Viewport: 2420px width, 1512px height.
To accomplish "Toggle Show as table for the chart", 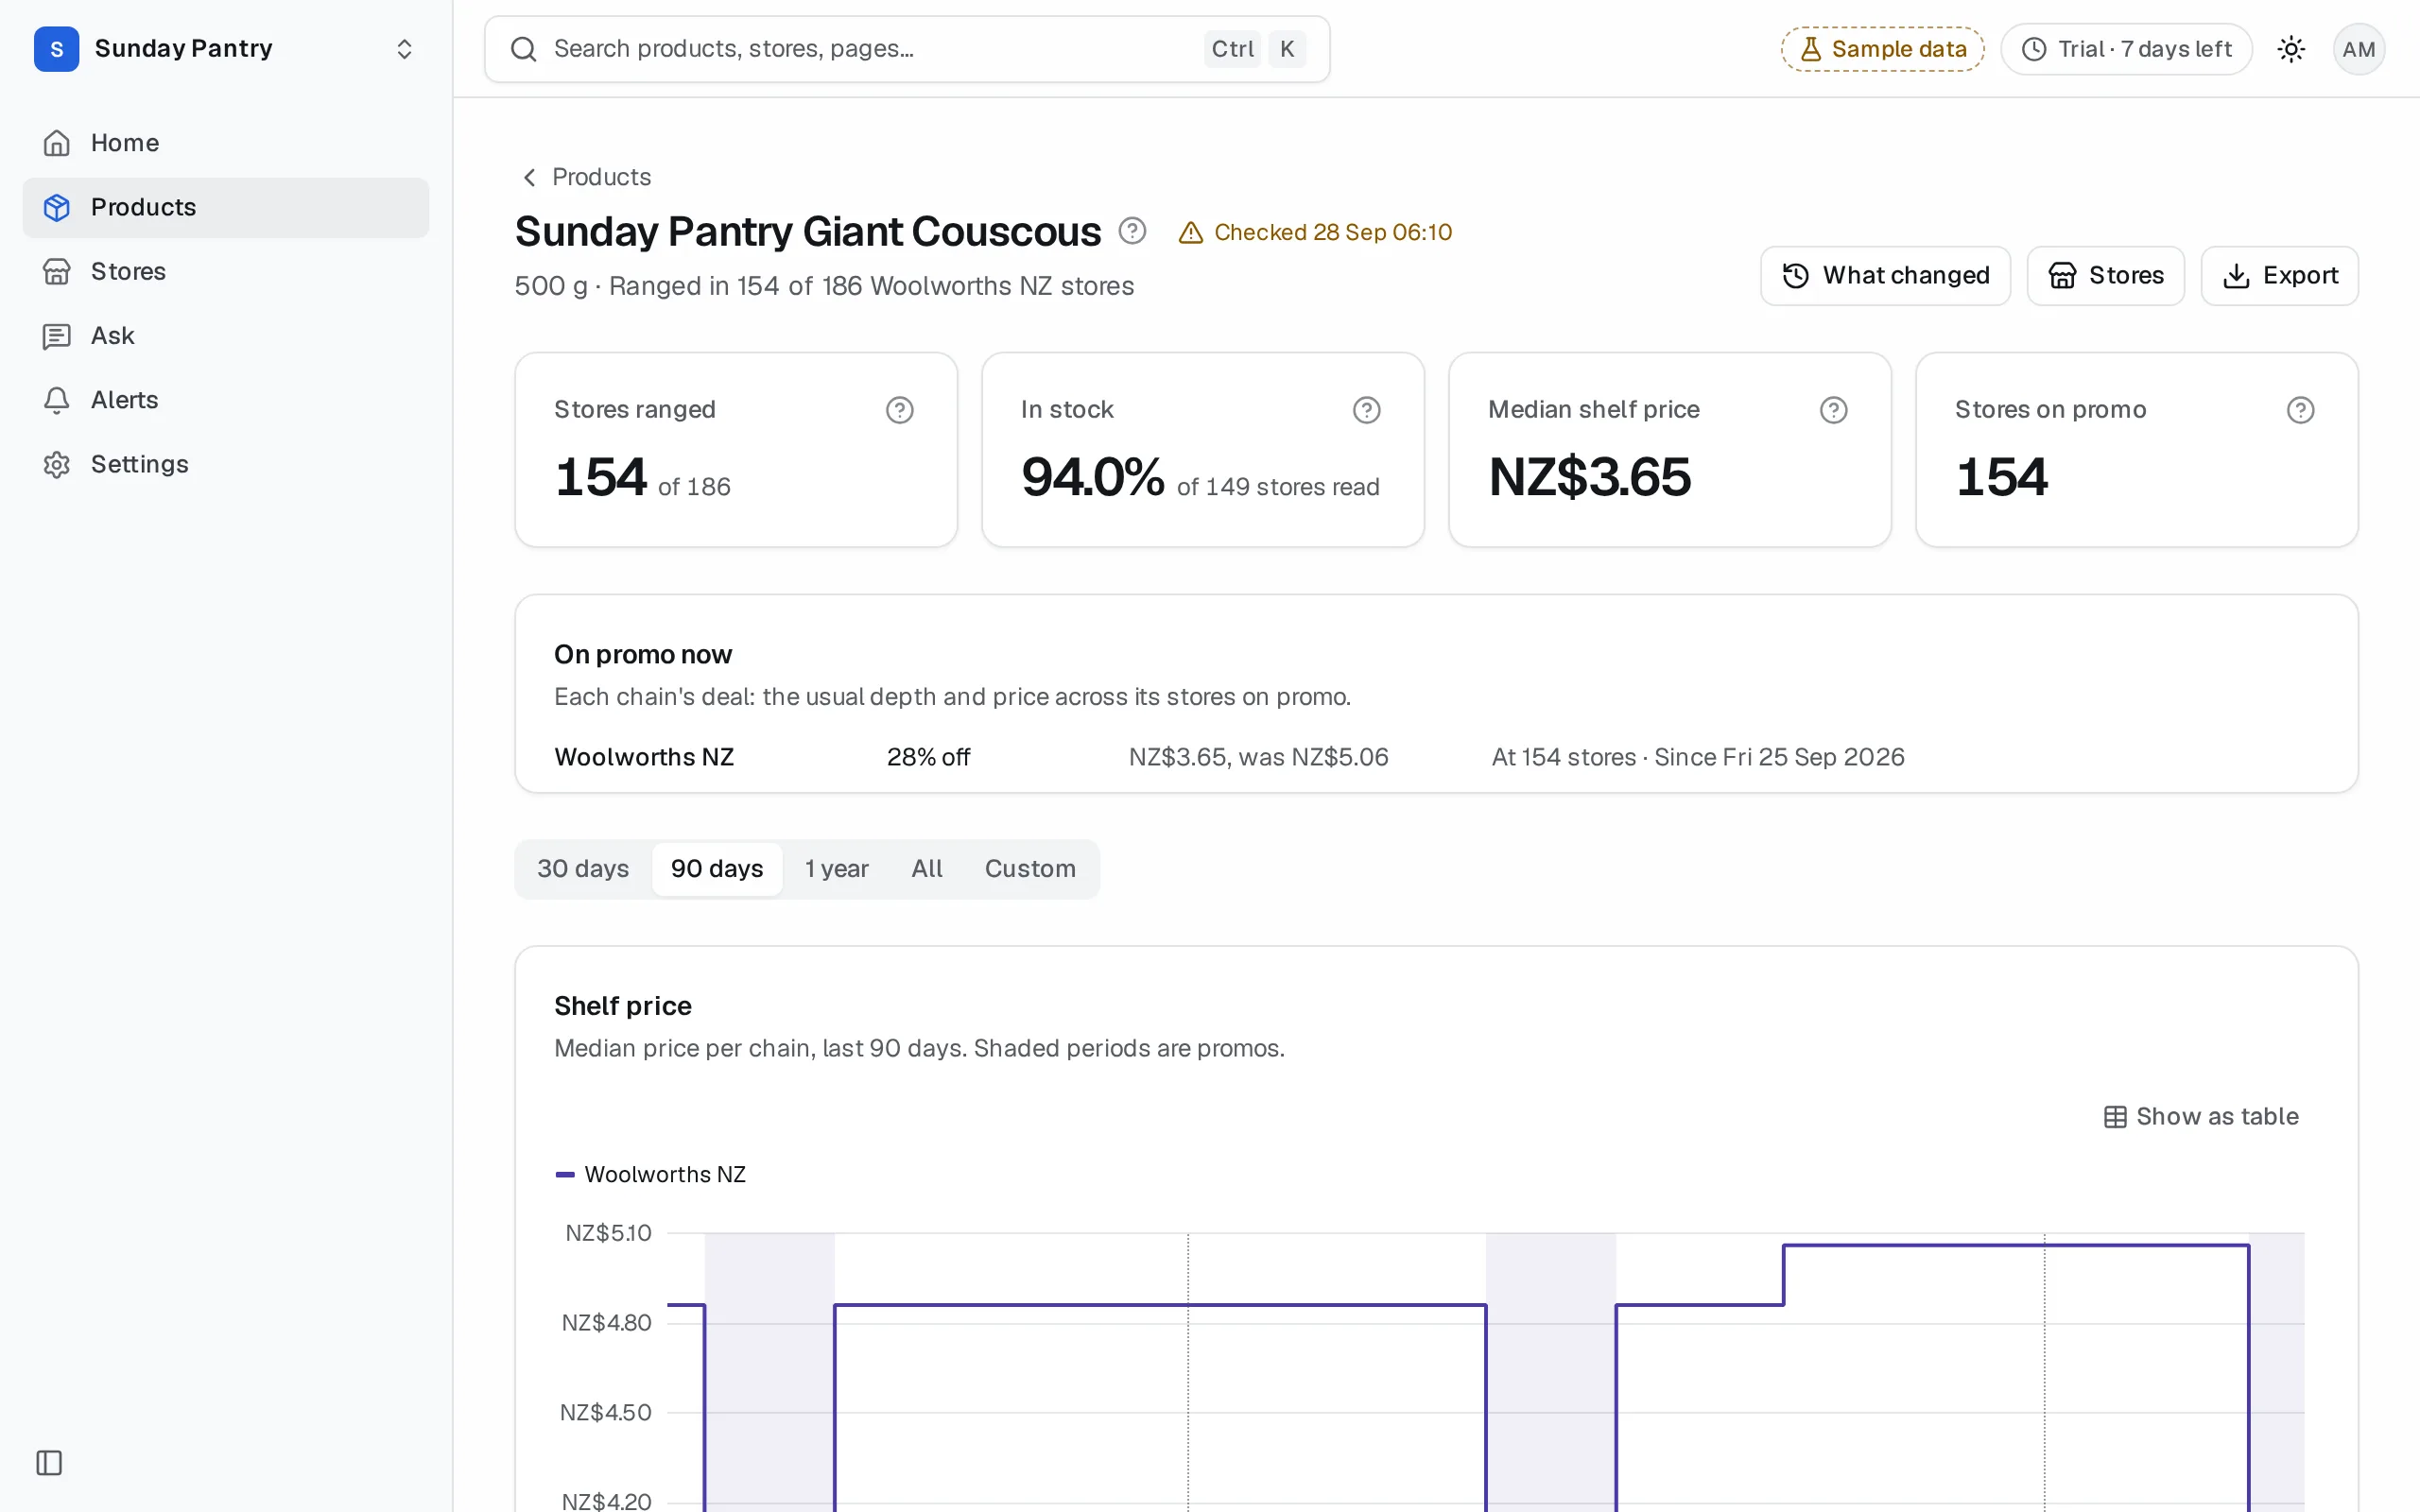I will pyautogui.click(x=2201, y=1117).
